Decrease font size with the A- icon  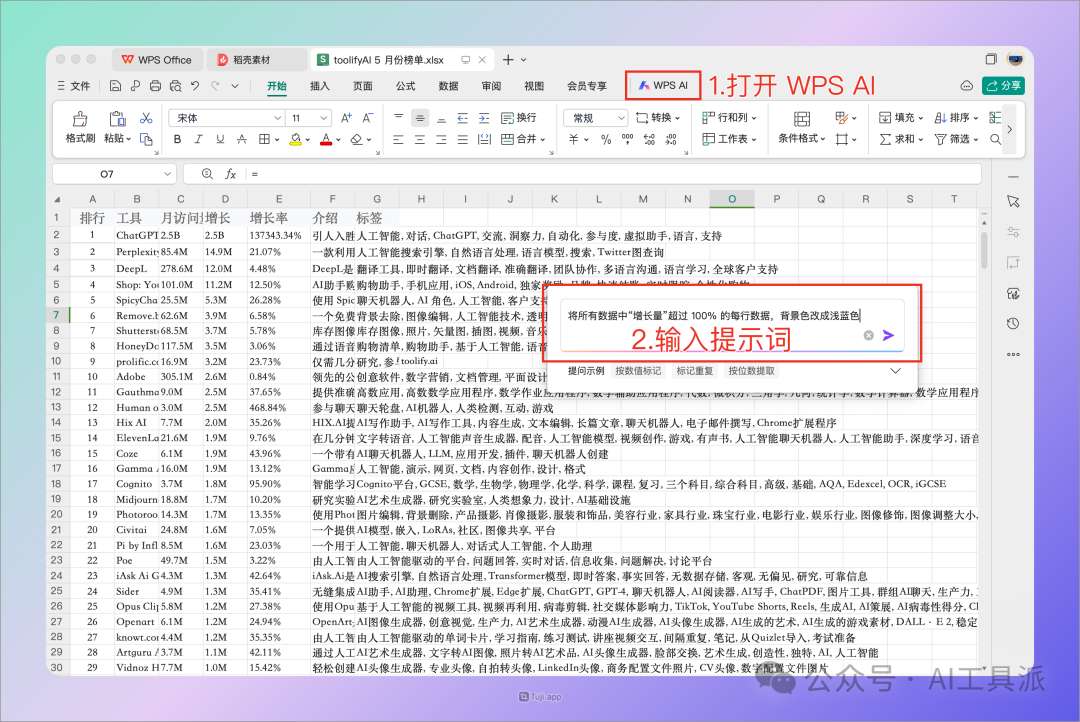pos(368,118)
